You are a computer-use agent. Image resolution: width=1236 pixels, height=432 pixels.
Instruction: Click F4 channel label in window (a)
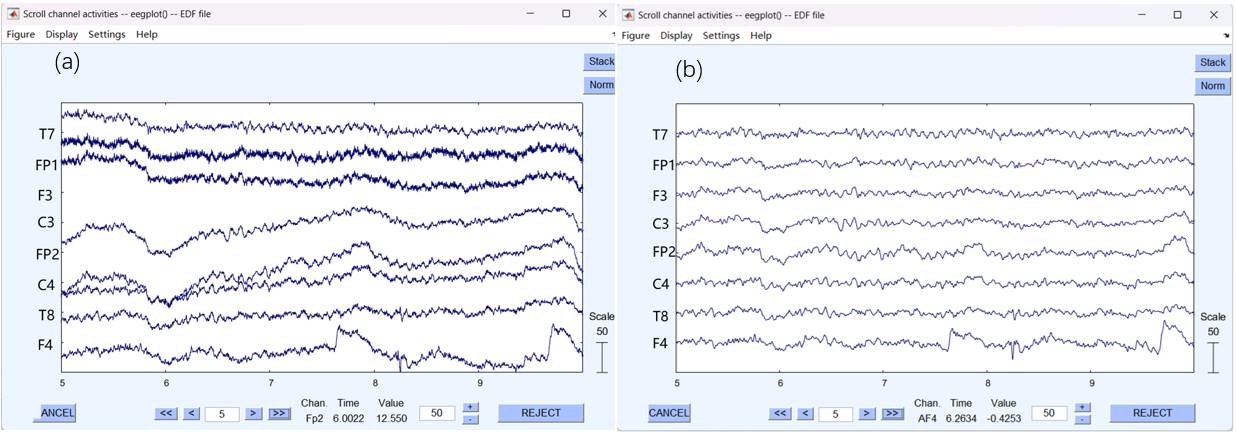coord(46,345)
